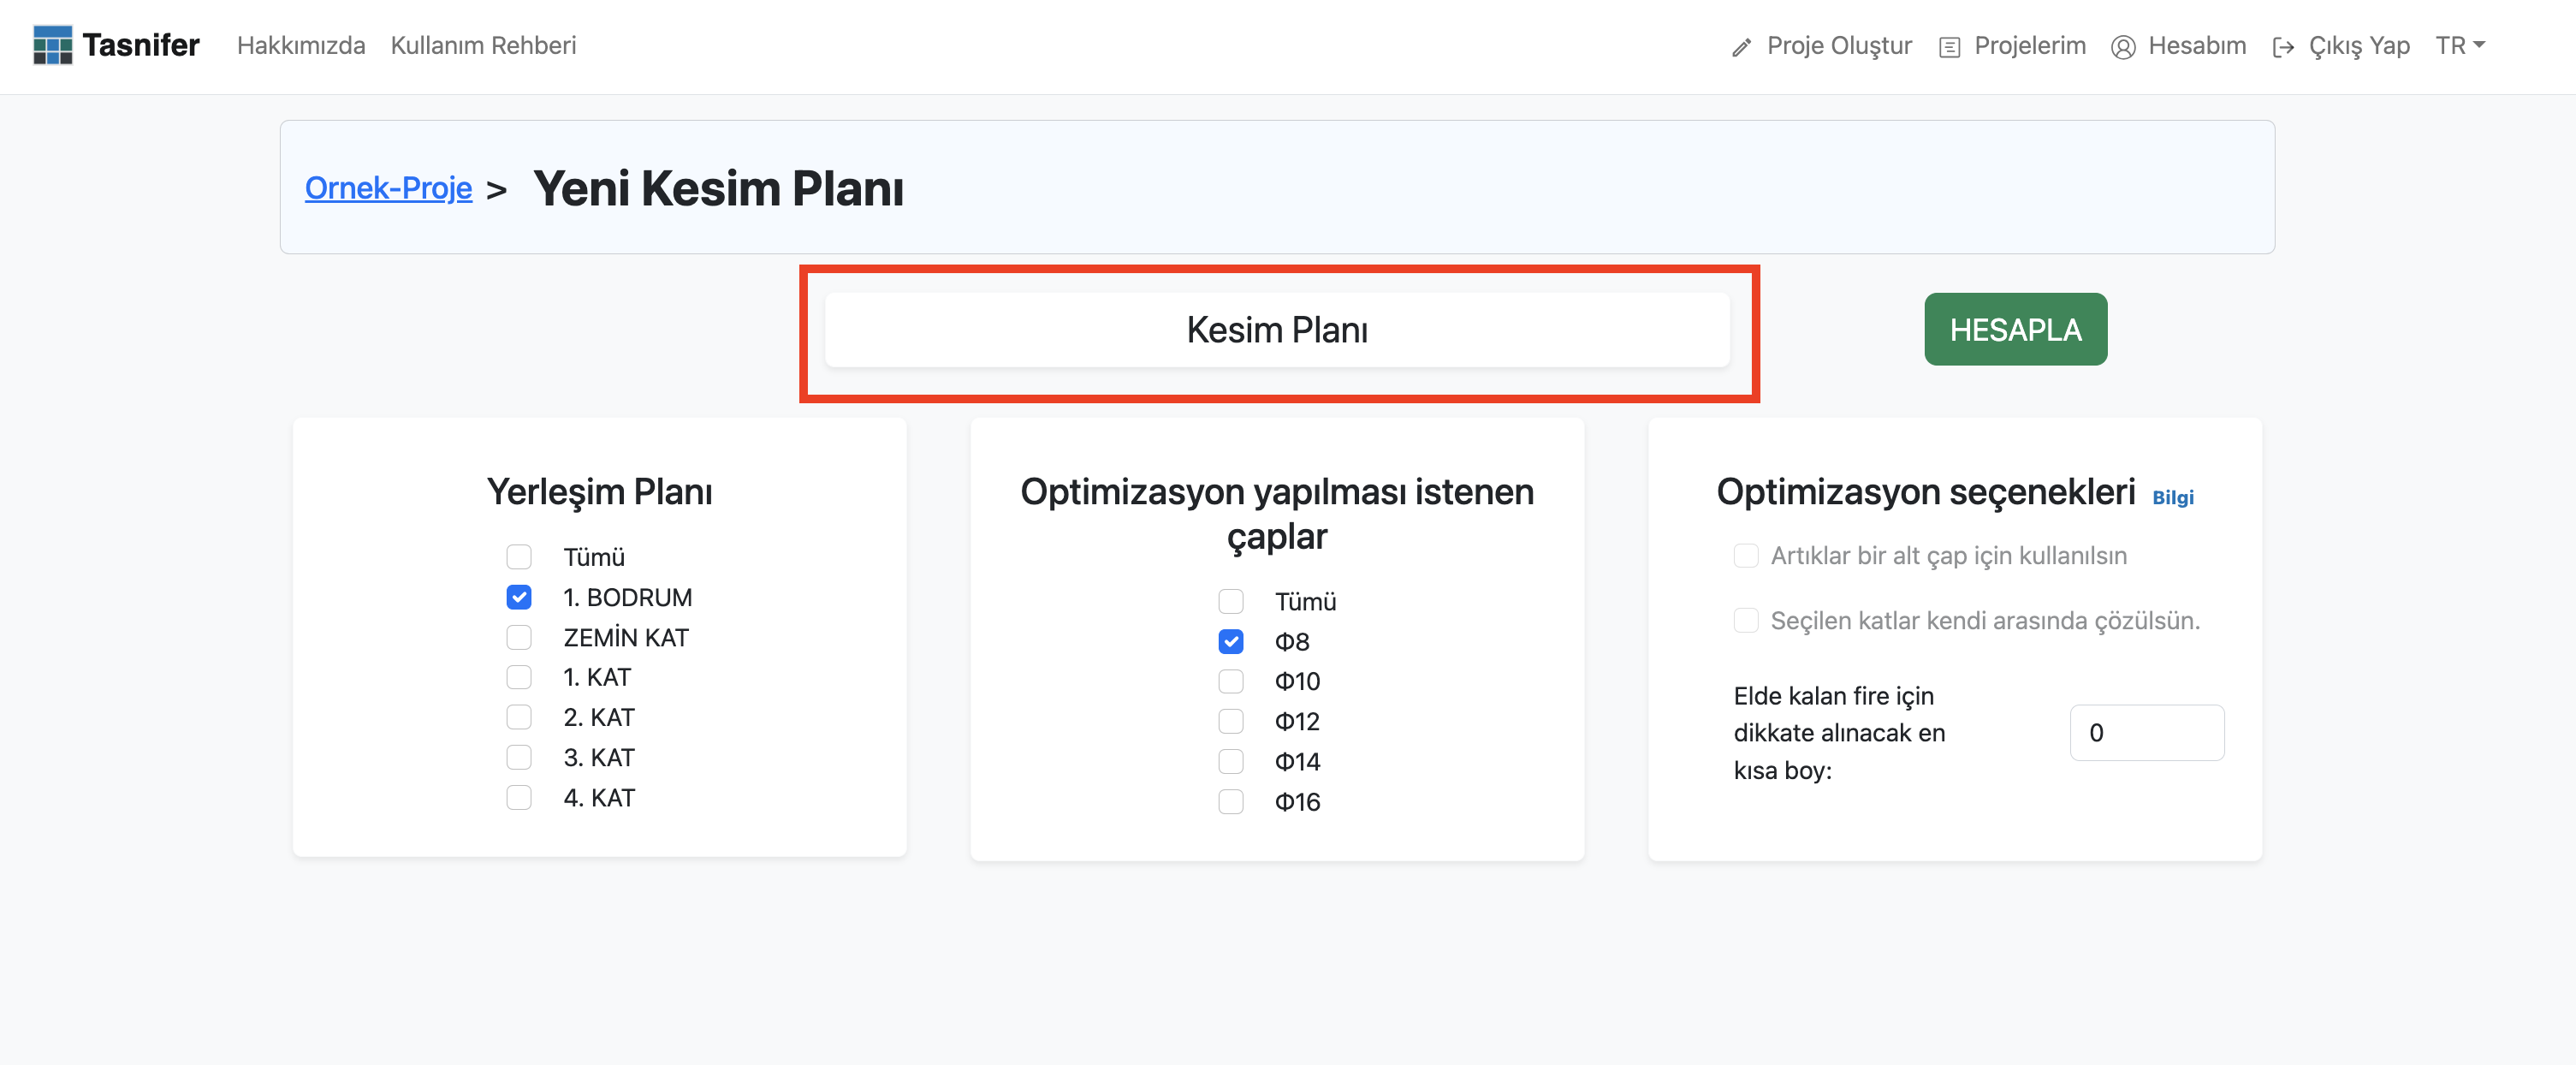
Task: Click the Elde kalan fire için label
Action: tap(1840, 733)
